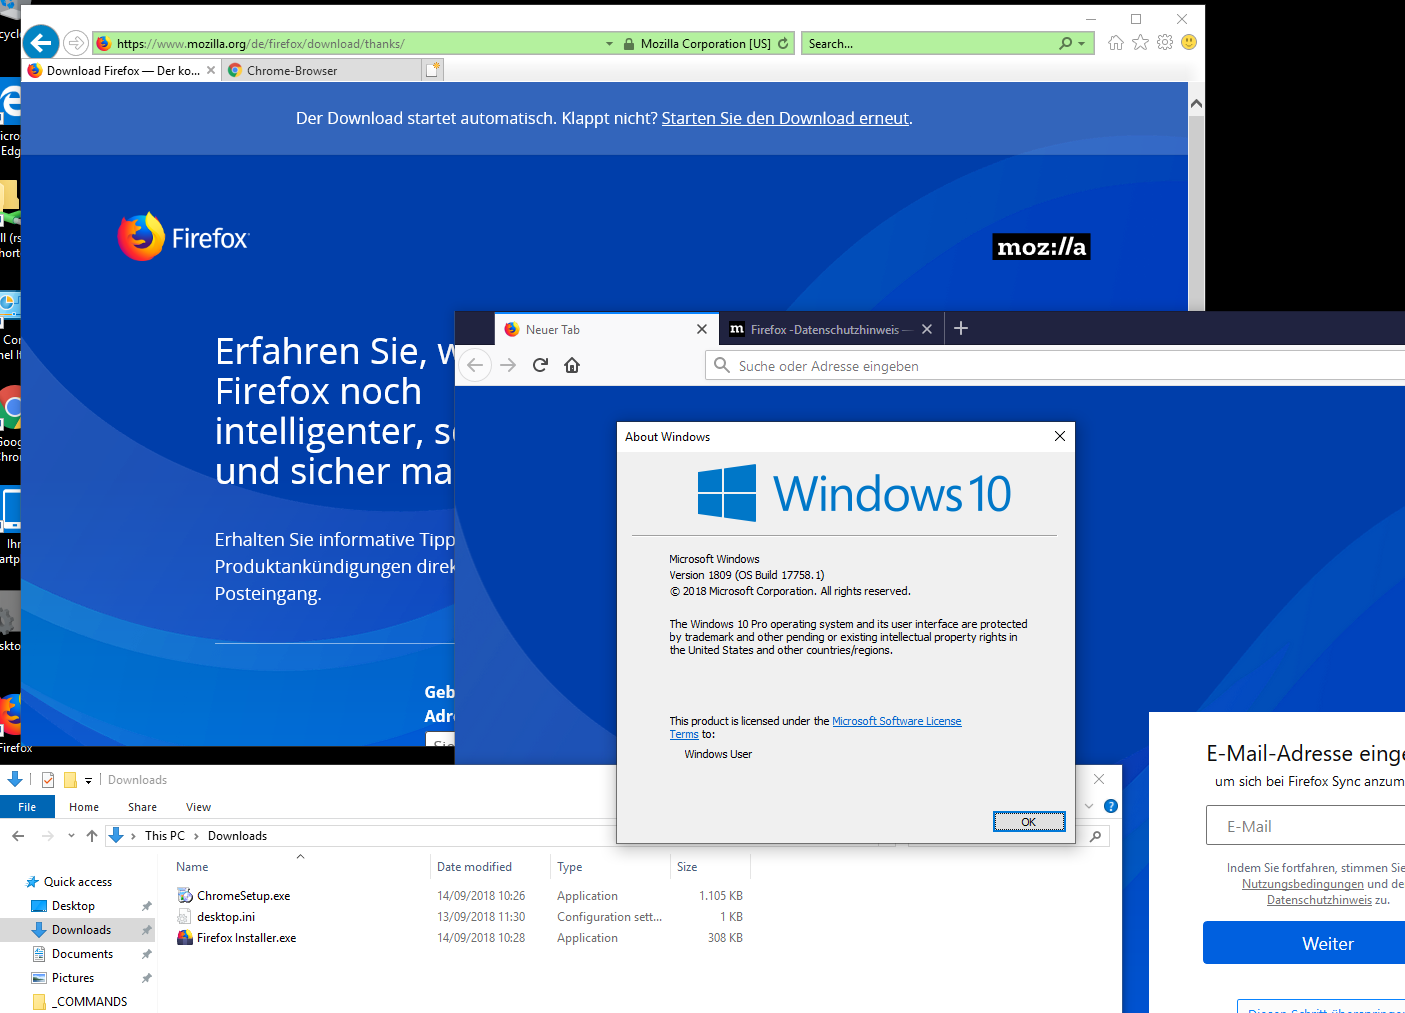Open File menu in Explorer
Viewport: 1405px width, 1013px height.
point(27,807)
